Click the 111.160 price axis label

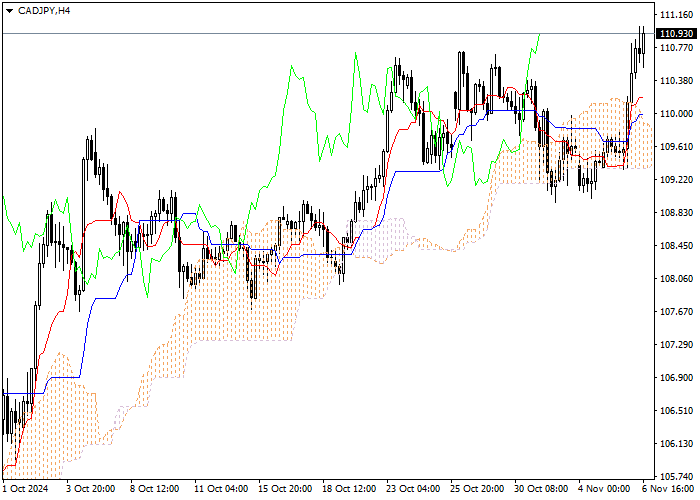[x=676, y=15]
